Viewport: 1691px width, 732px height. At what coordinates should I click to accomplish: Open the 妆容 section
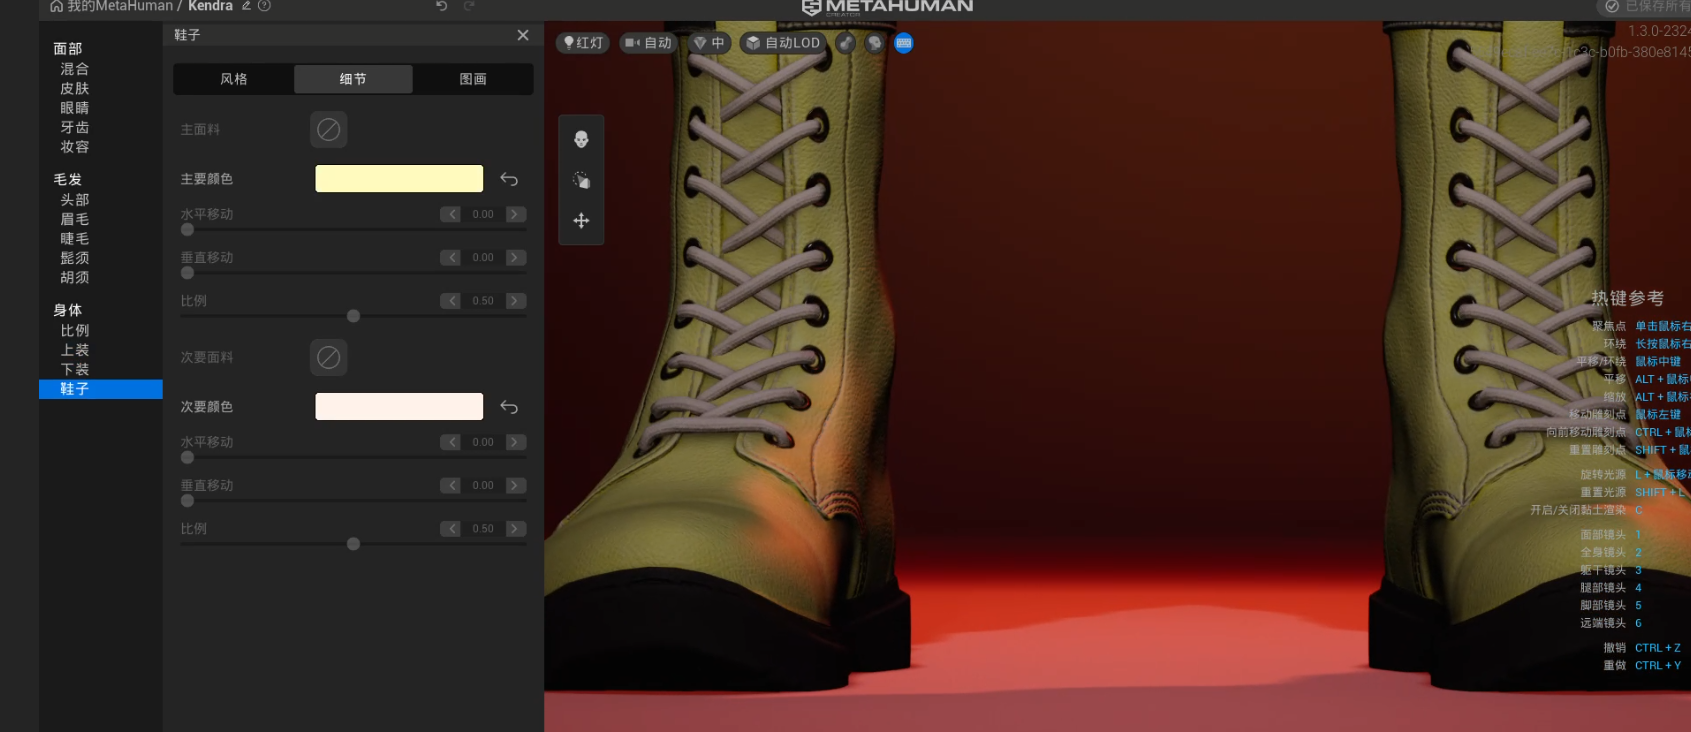tap(75, 146)
